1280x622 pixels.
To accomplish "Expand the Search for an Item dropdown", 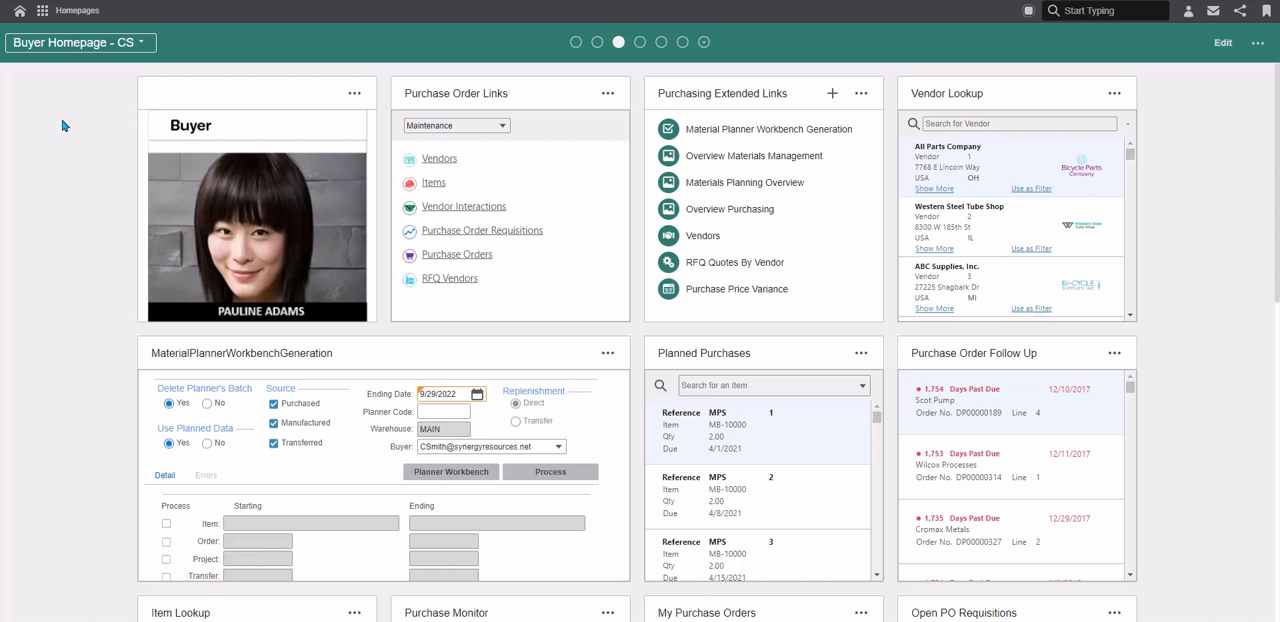I will 862,385.
